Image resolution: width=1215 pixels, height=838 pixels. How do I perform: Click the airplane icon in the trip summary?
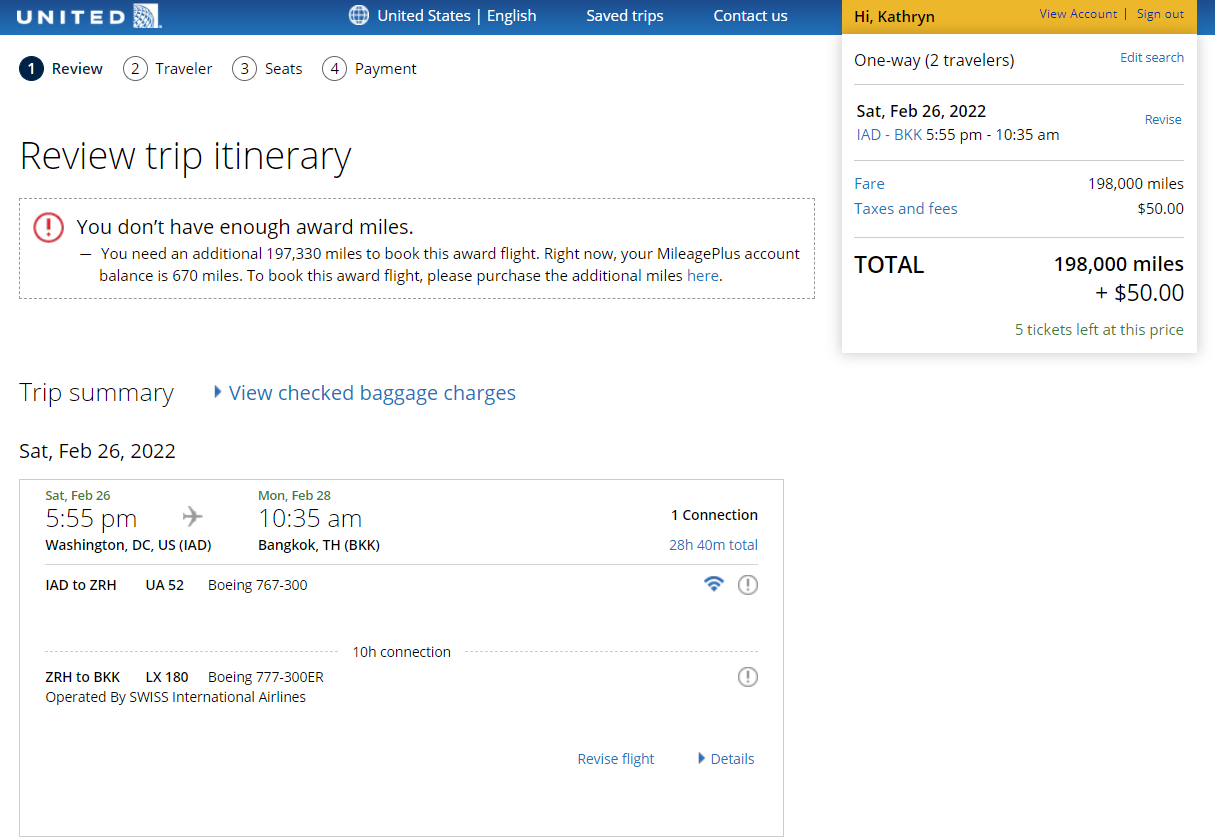coord(190,516)
